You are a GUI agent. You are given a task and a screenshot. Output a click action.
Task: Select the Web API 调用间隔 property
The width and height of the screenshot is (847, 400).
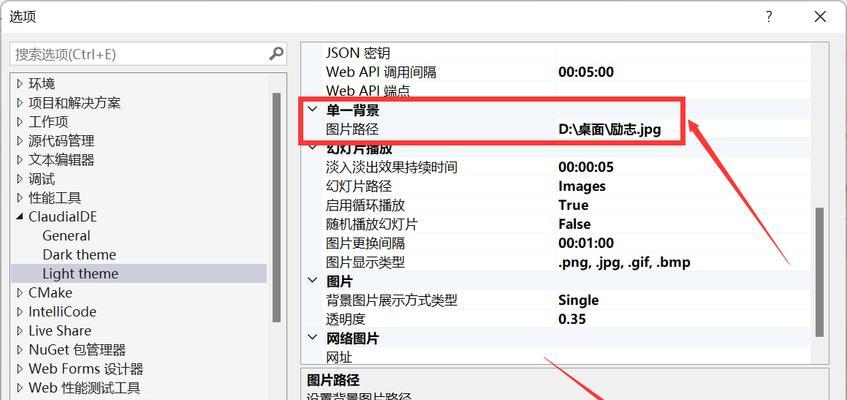pyautogui.click(x=381, y=72)
